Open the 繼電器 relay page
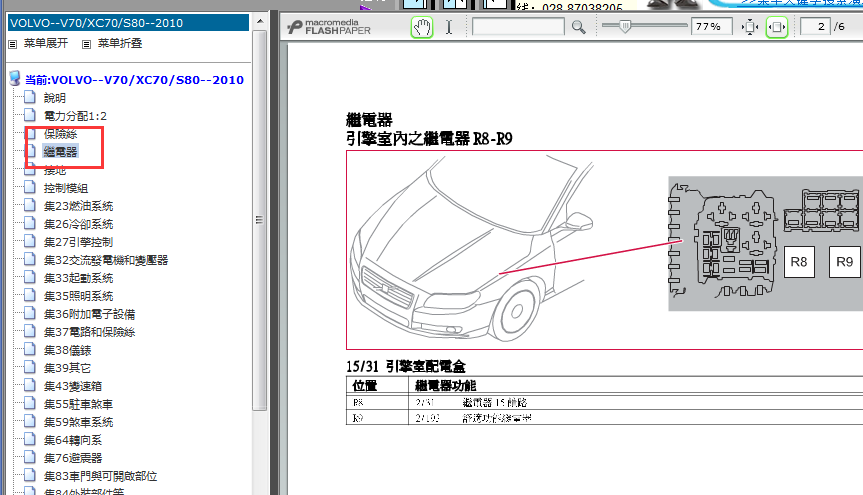The height and width of the screenshot is (495, 863). [x=61, y=151]
